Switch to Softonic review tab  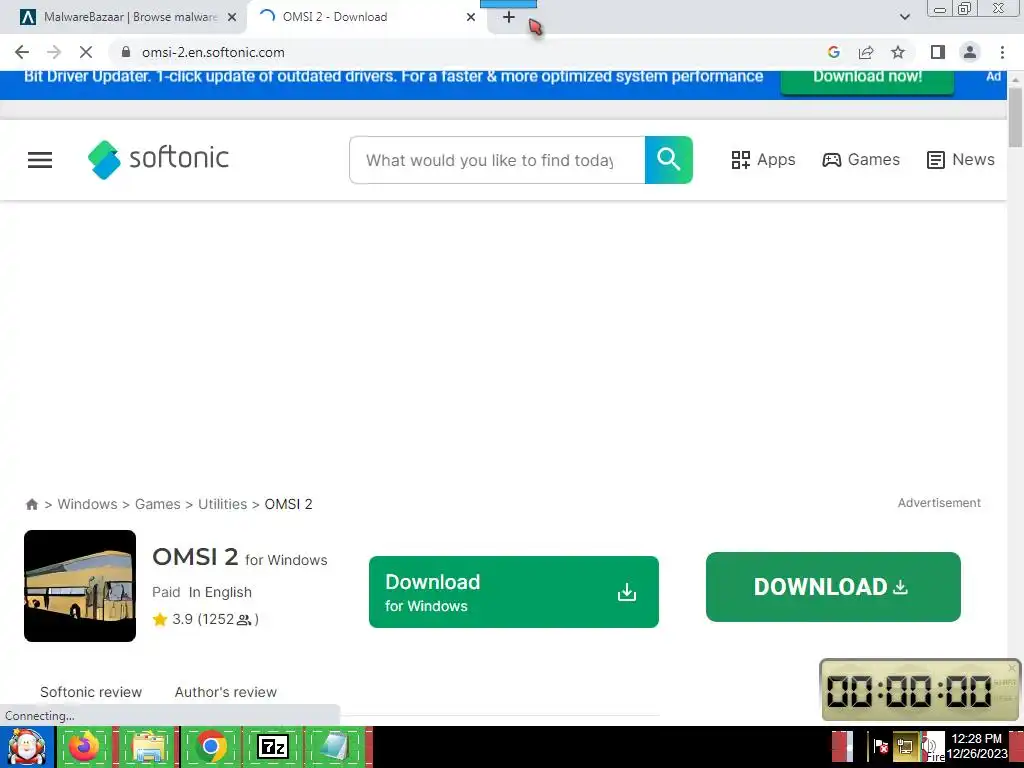pyautogui.click(x=91, y=692)
